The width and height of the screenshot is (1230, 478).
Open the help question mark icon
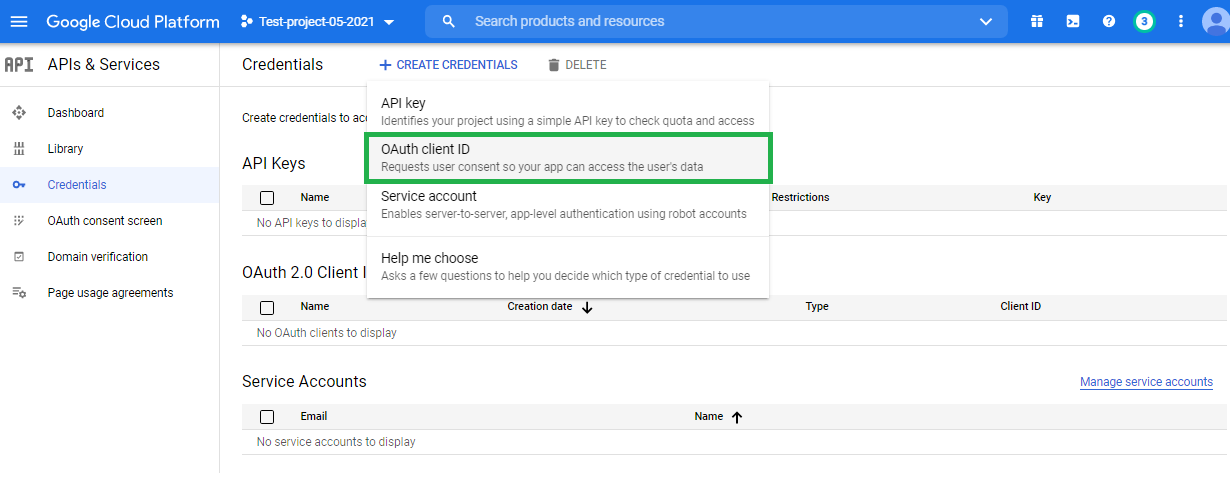point(1109,21)
